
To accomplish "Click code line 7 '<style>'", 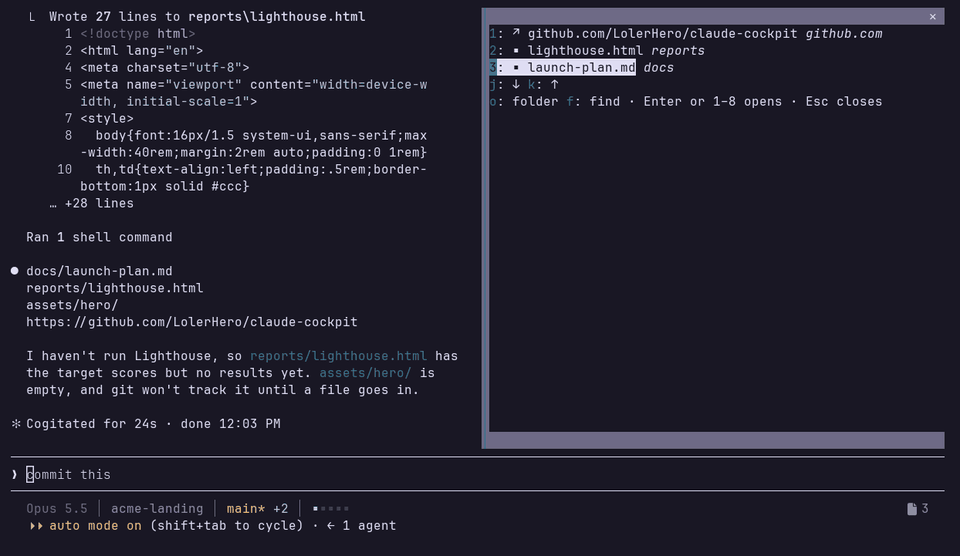I will pyautogui.click(x=107, y=118).
